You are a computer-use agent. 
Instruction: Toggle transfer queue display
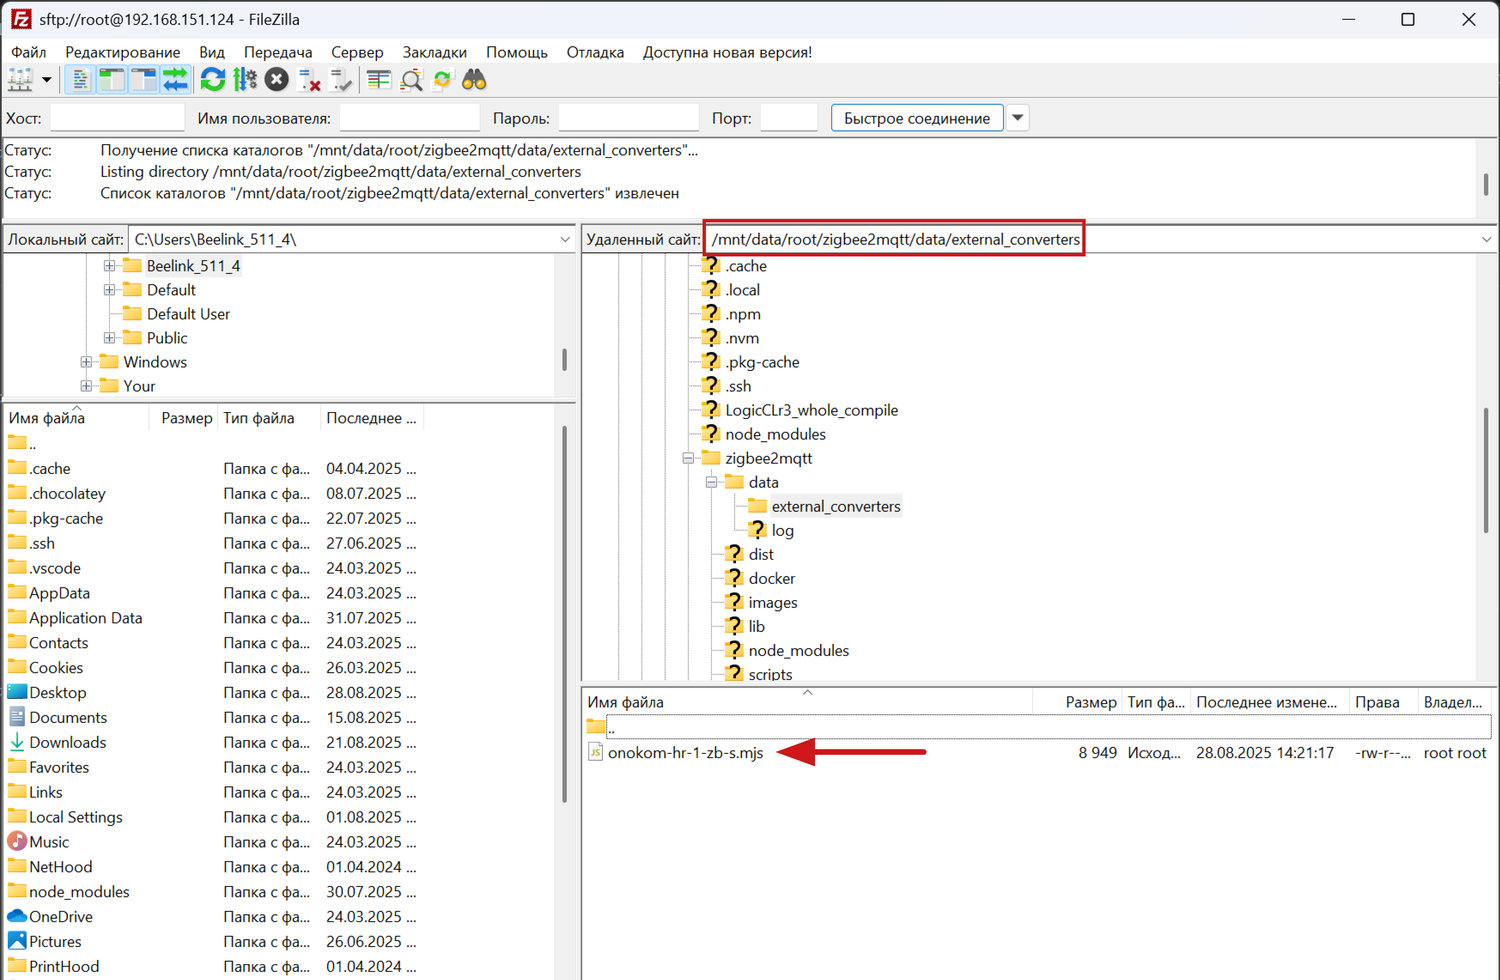pos(176,80)
